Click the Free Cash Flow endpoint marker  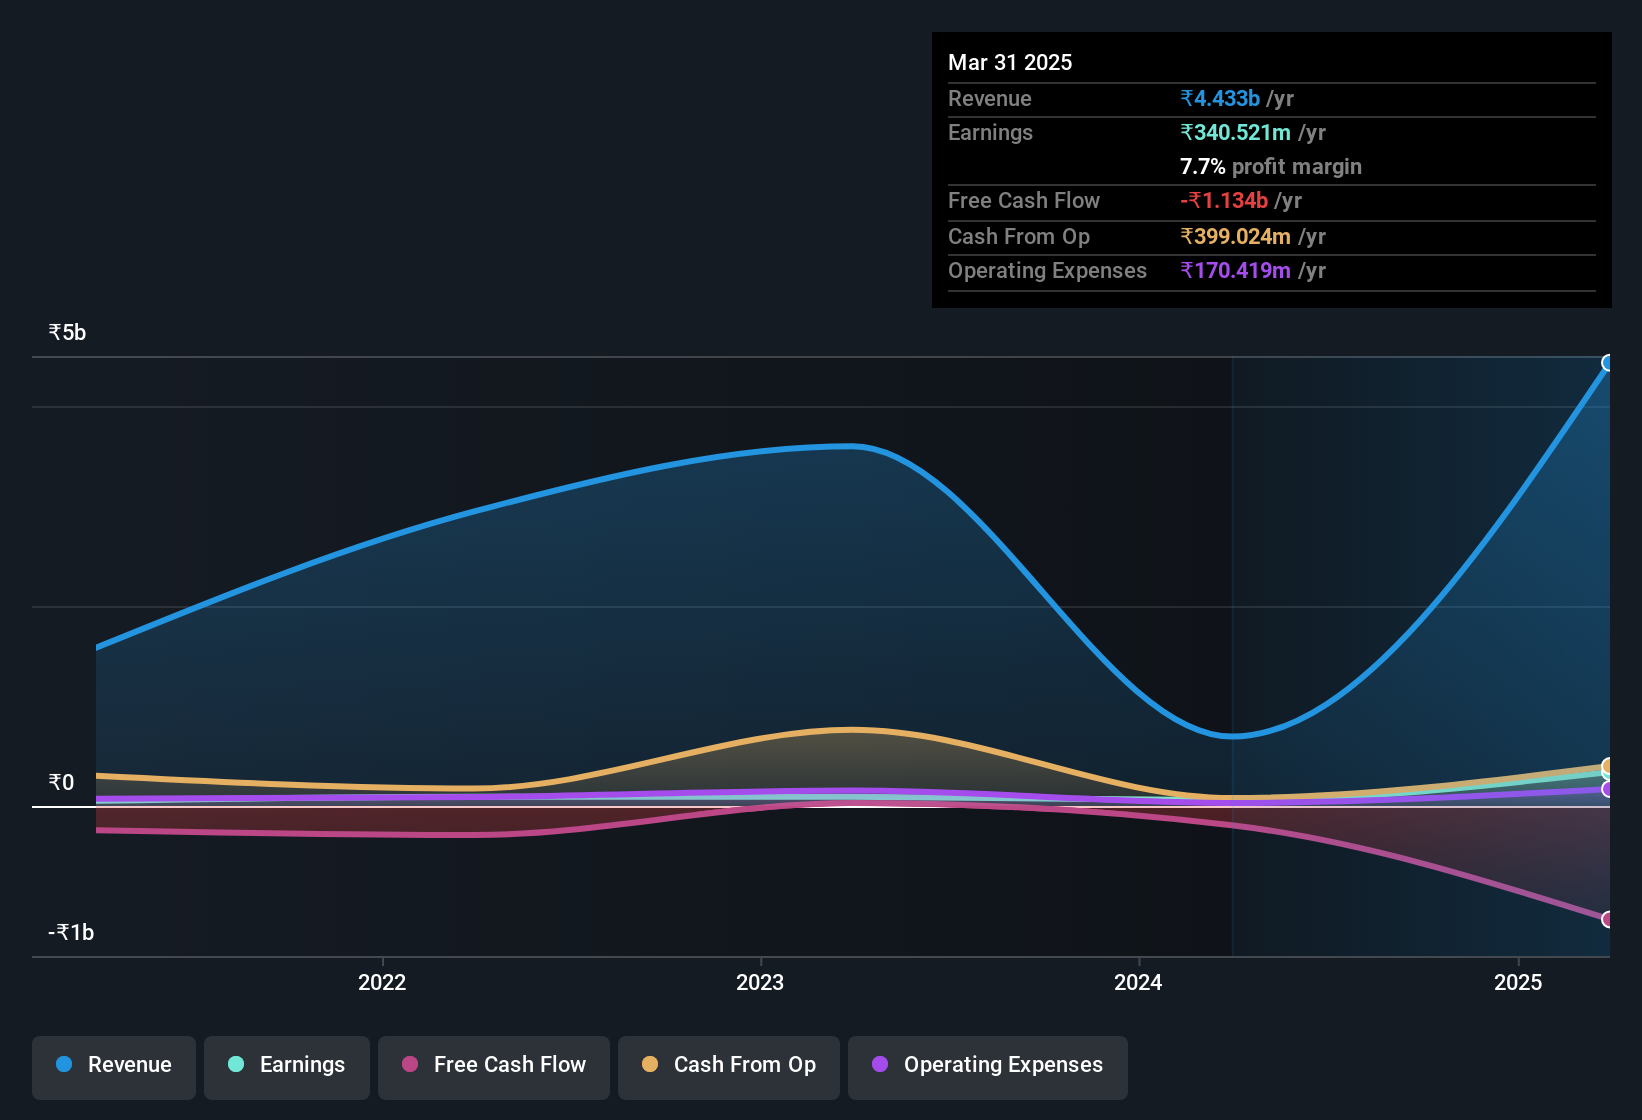pyautogui.click(x=1608, y=919)
